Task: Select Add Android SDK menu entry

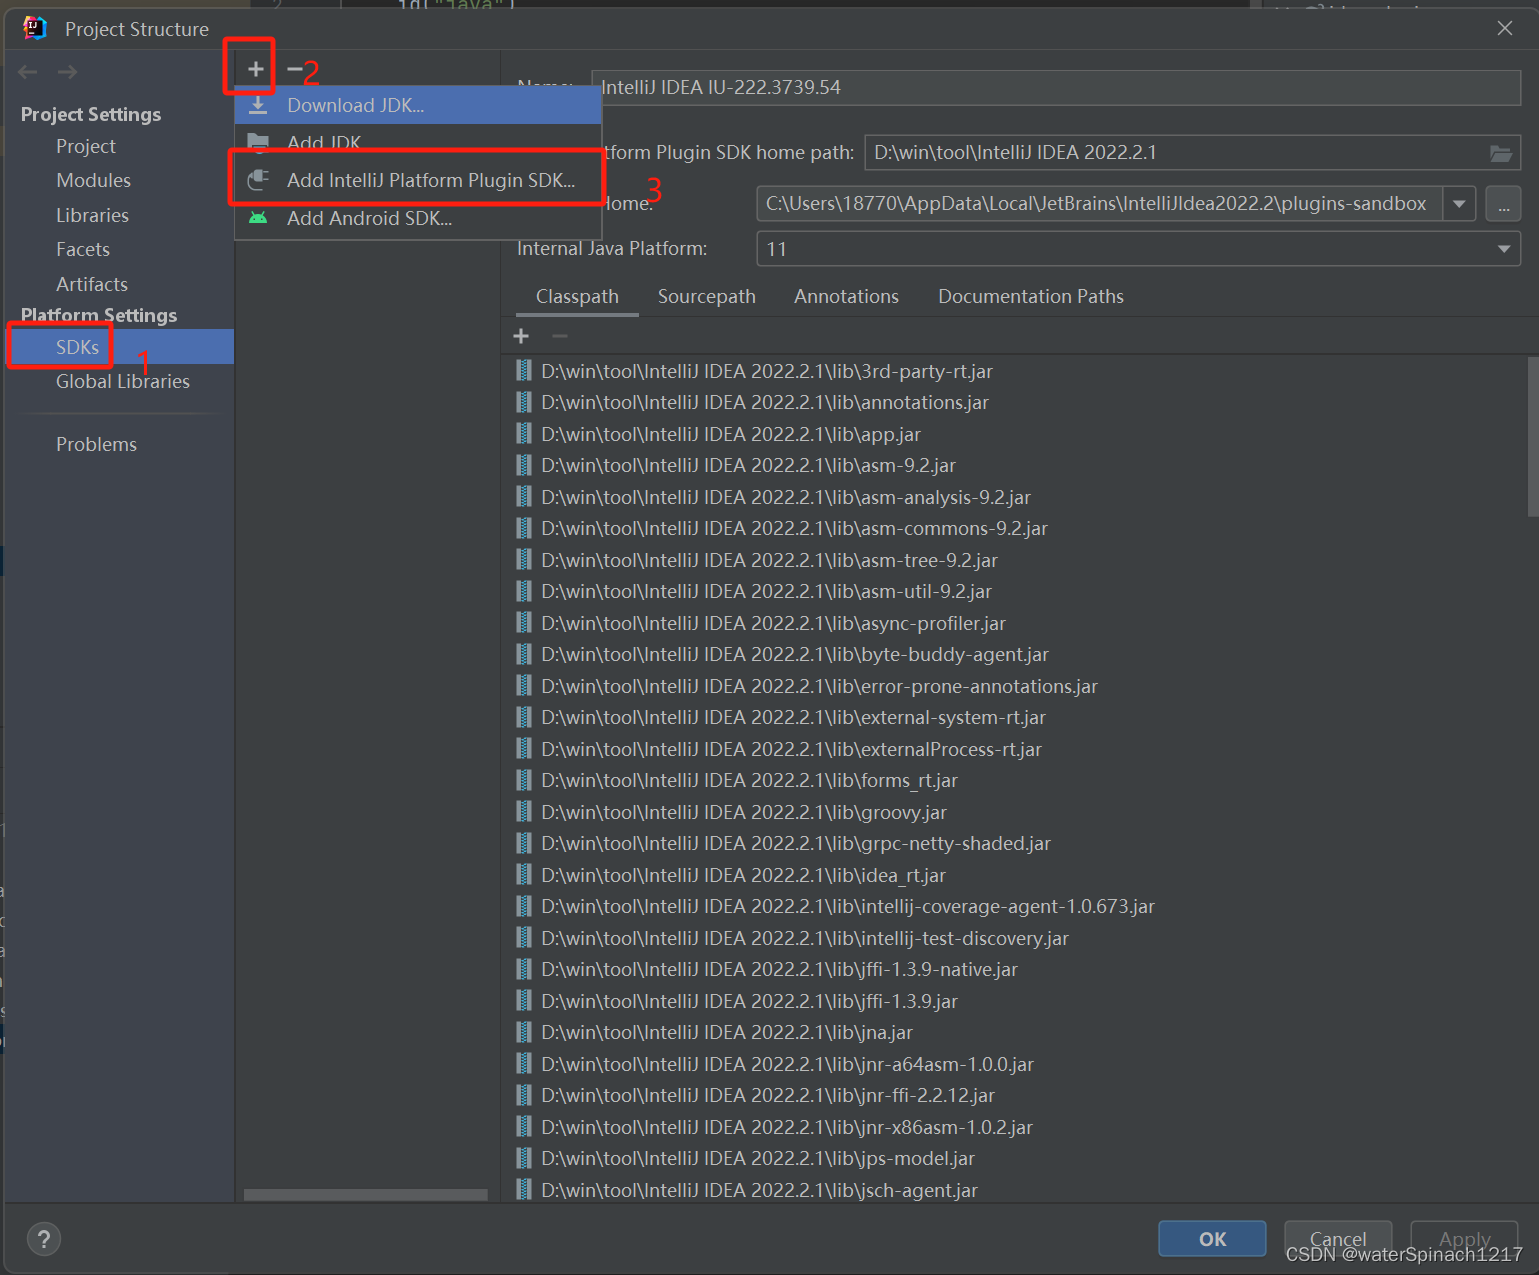Action: click(x=418, y=218)
